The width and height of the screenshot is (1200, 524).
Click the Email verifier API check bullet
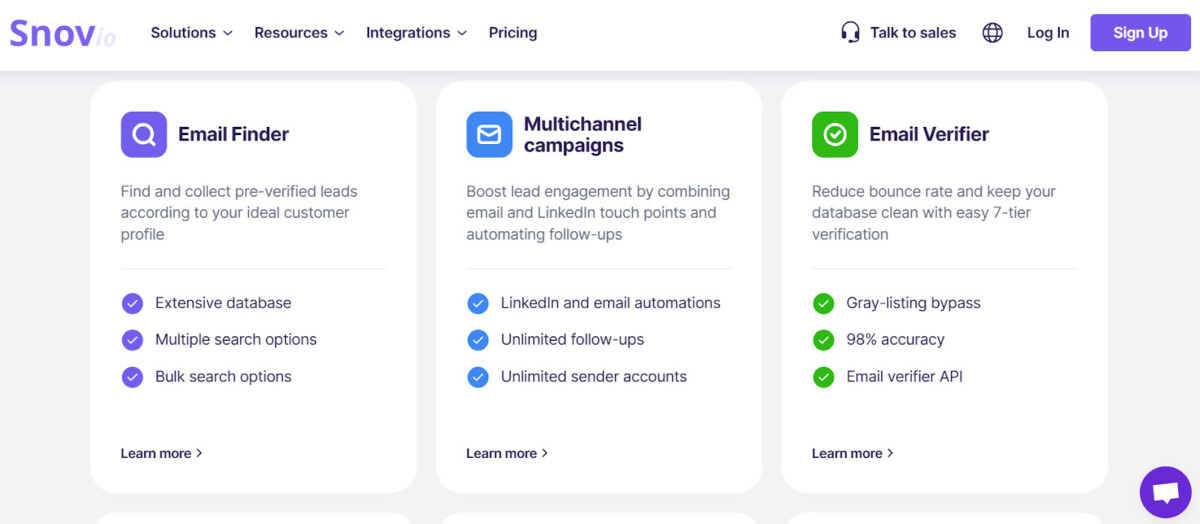[824, 377]
